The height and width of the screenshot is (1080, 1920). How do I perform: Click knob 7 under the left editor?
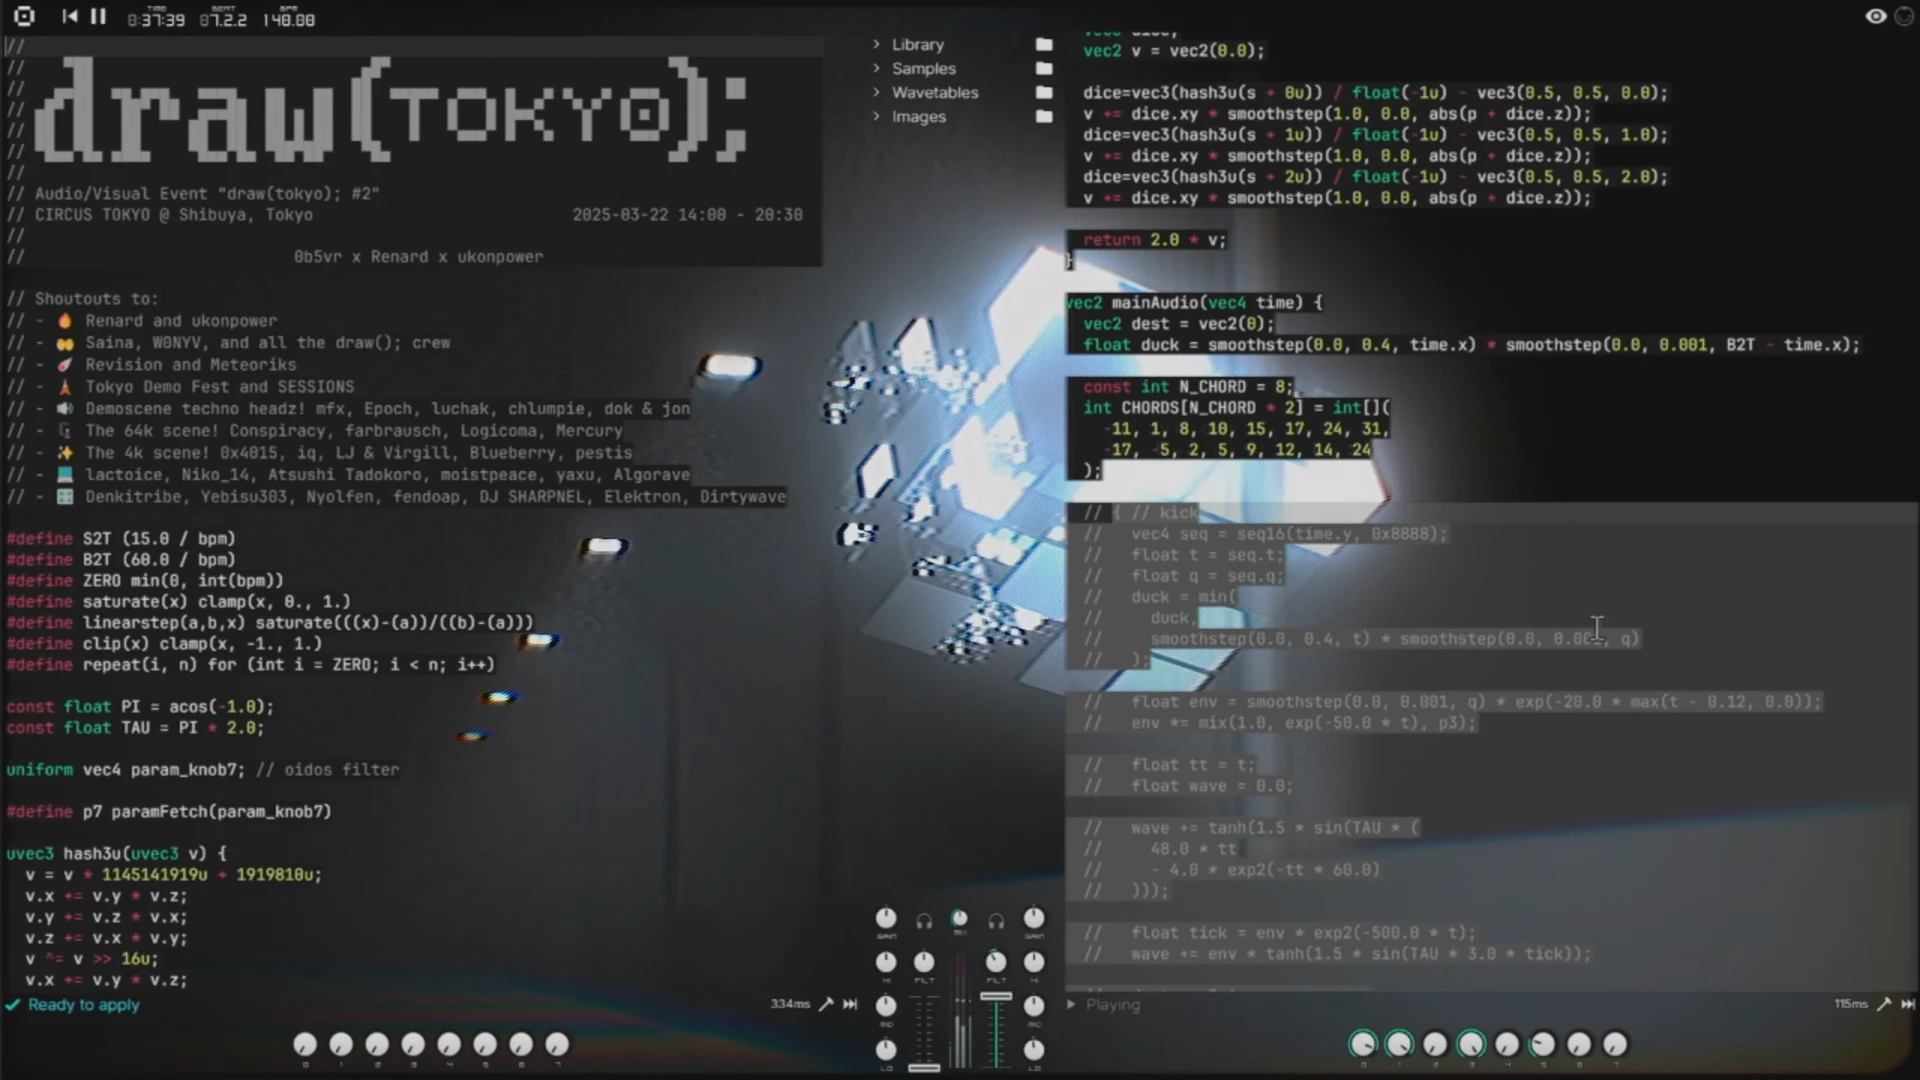click(x=557, y=1045)
